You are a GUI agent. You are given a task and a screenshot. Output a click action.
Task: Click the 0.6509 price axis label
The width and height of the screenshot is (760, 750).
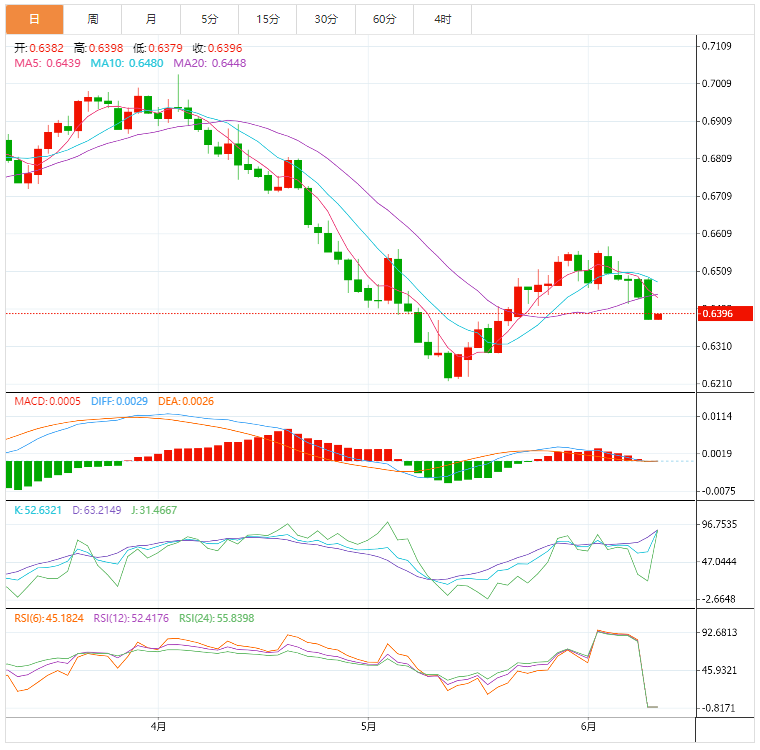point(717,271)
